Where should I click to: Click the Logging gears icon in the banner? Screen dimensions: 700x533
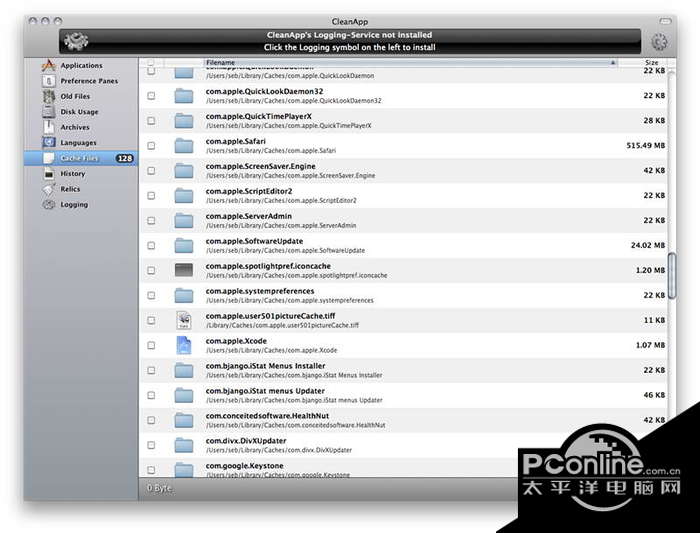coord(76,42)
